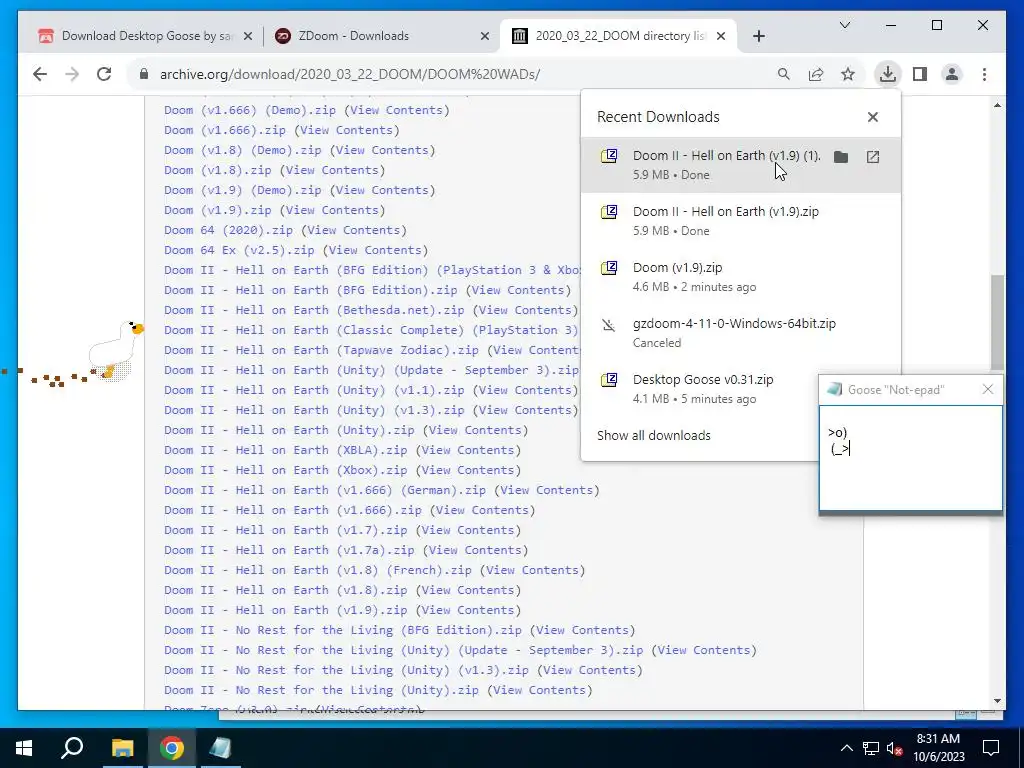View Contents of Doom II Hell on Earth (v1.9).zip
This screenshot has width=1024, height=768.
point(468,610)
